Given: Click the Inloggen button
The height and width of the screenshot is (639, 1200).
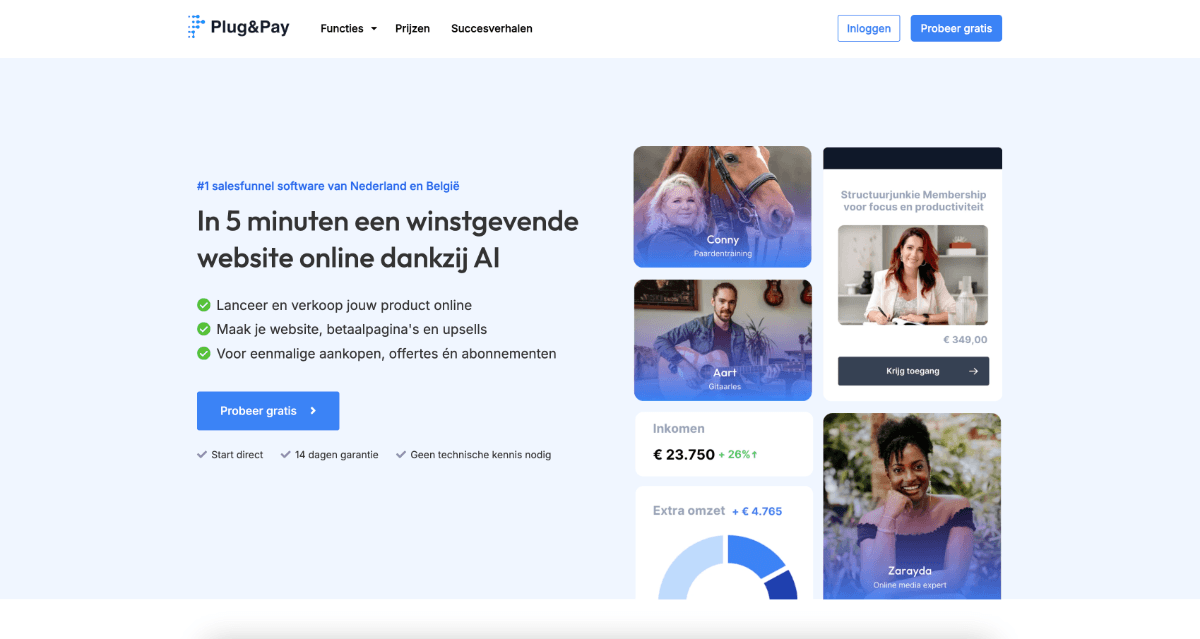Looking at the screenshot, I should [x=869, y=29].
